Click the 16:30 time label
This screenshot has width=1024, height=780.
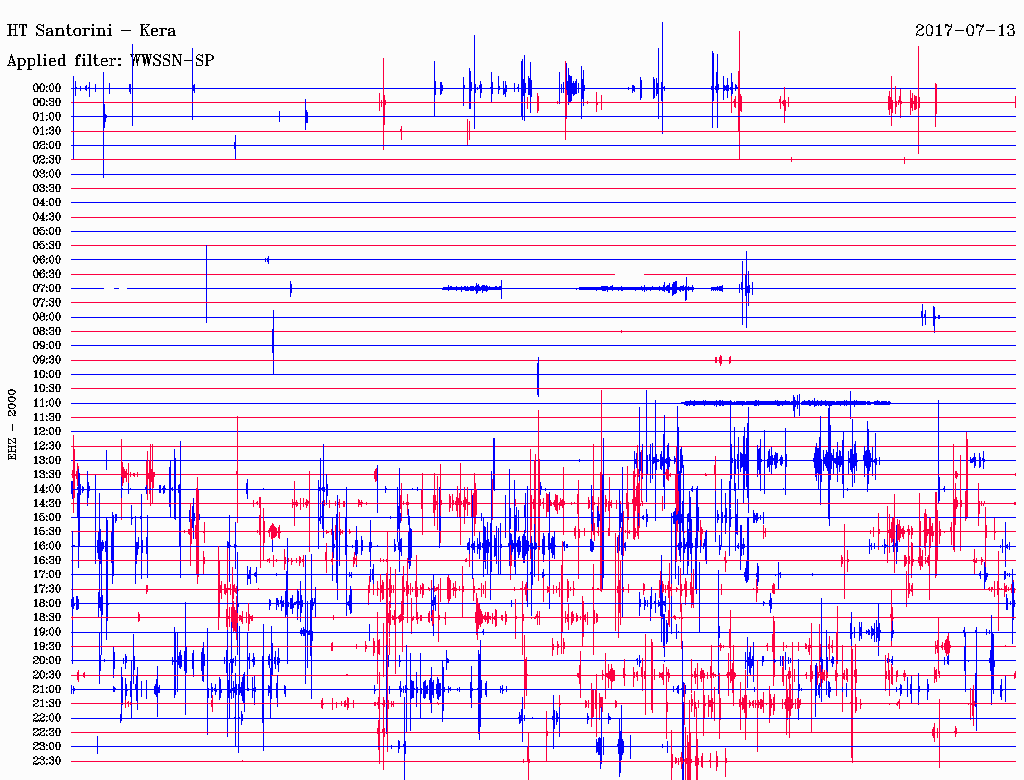click(46, 561)
